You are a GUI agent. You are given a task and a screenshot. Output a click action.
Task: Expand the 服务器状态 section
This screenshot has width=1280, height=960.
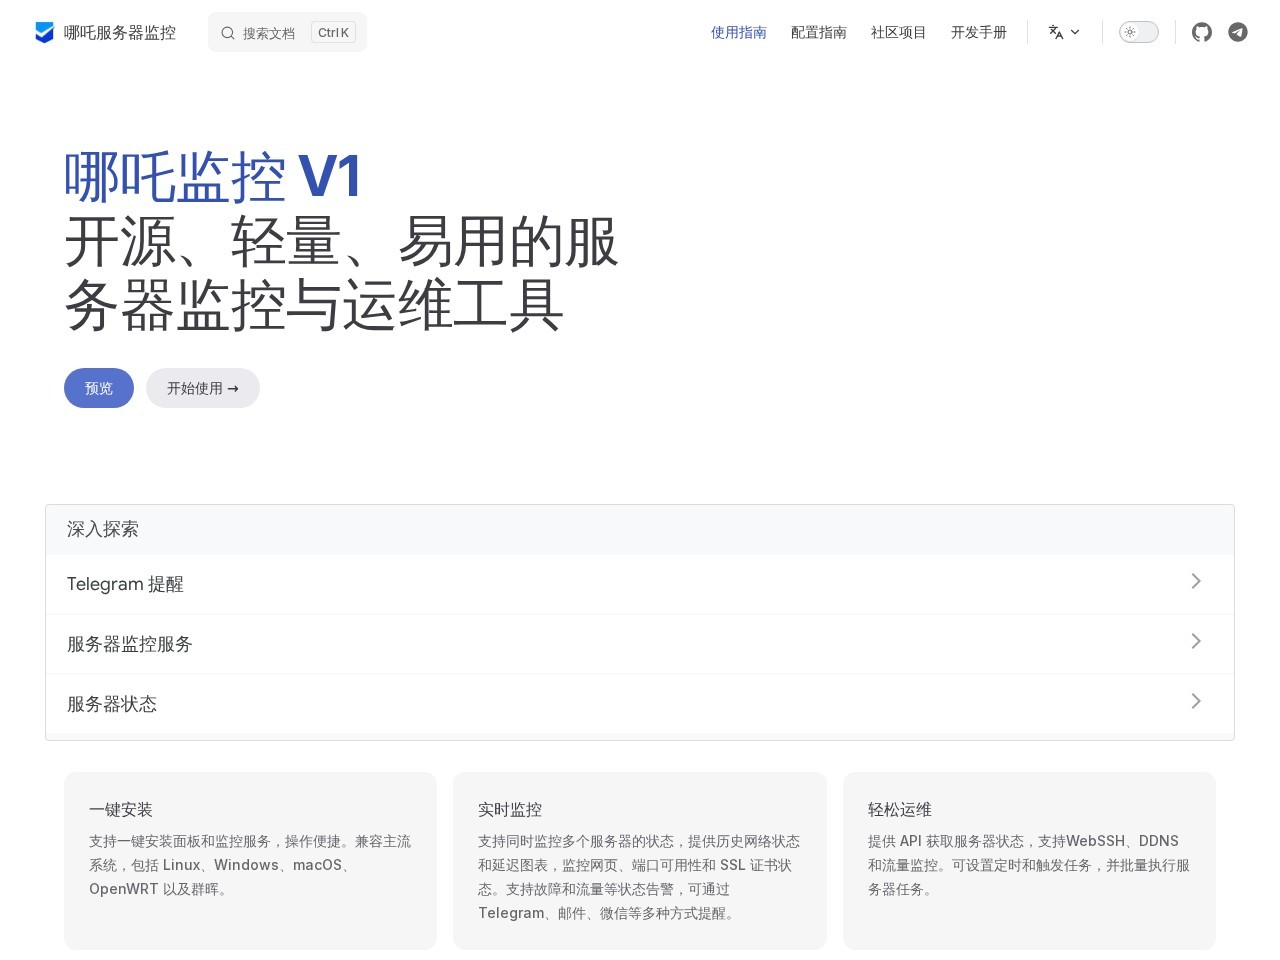[x=640, y=704]
